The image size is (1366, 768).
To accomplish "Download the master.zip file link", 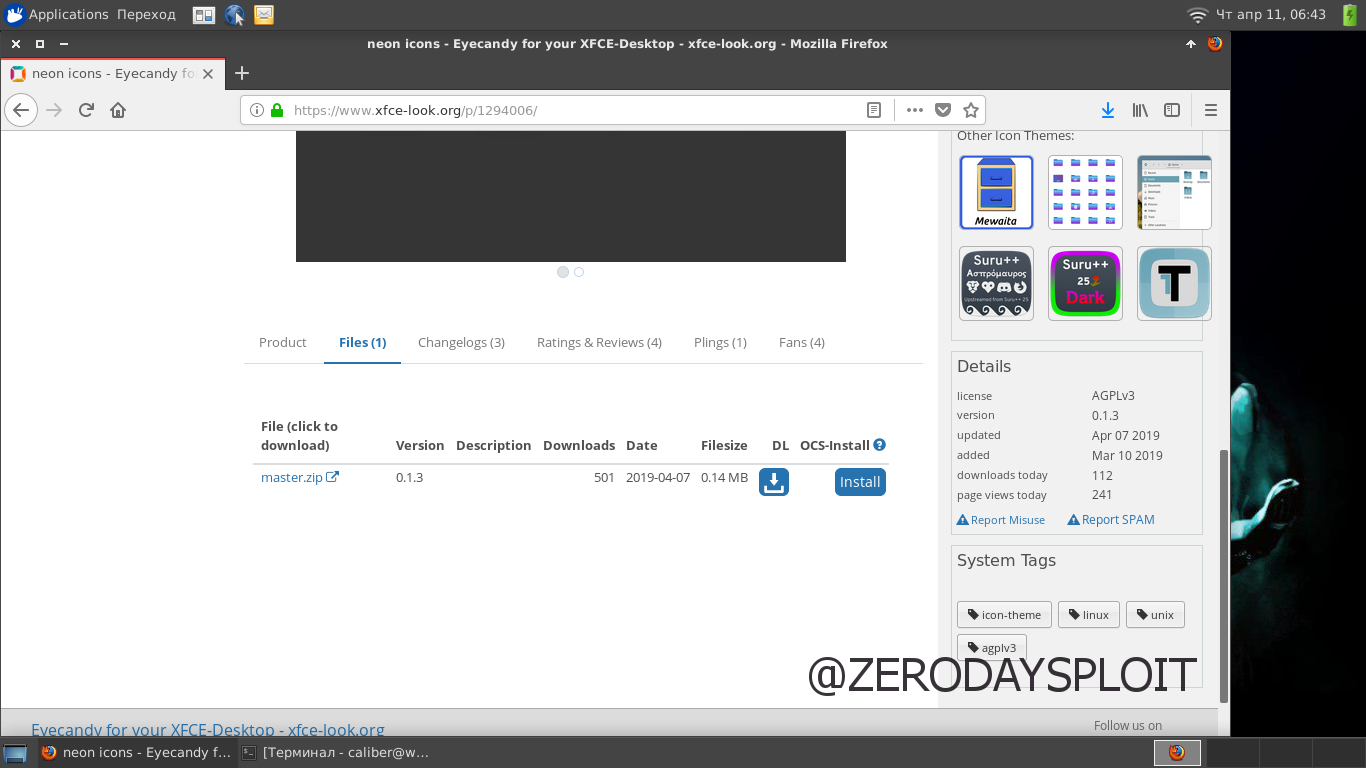I will pos(300,477).
